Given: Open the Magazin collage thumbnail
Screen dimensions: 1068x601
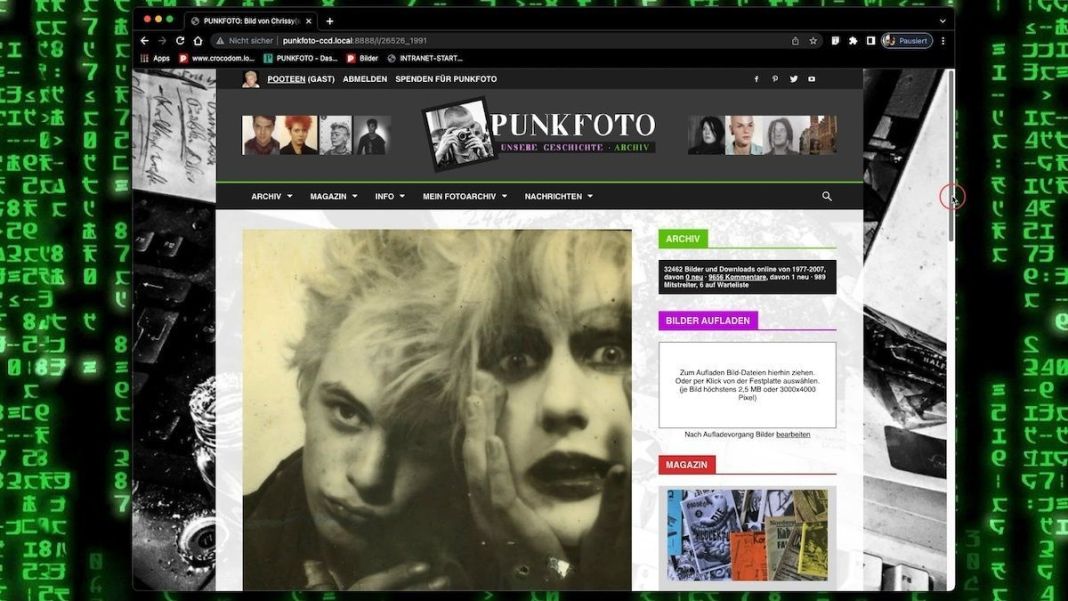Looking at the screenshot, I should coord(747,535).
